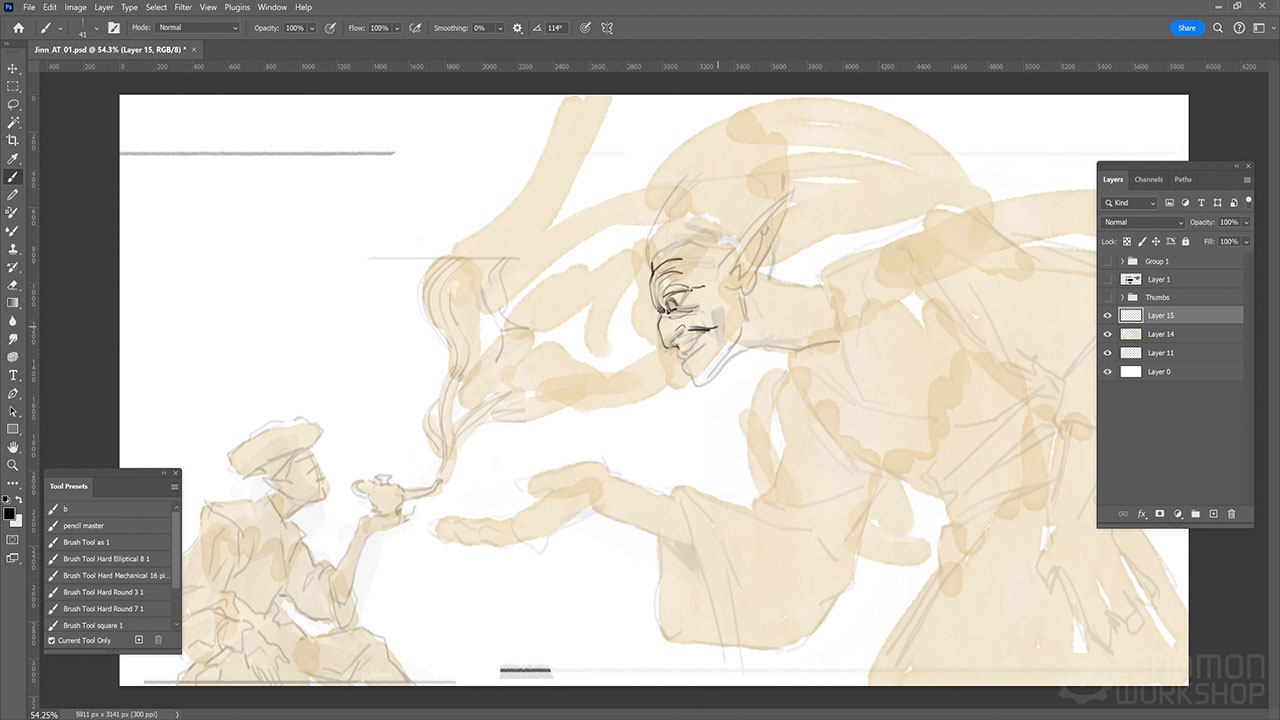Open the brush Mode dropdown
Screen dimensions: 1280x720
[198, 28]
